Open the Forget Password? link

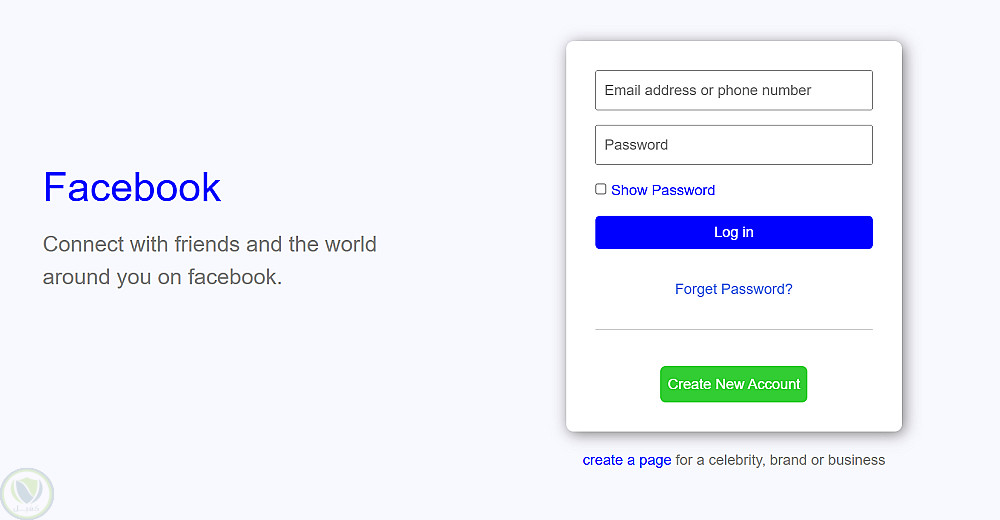click(x=733, y=289)
